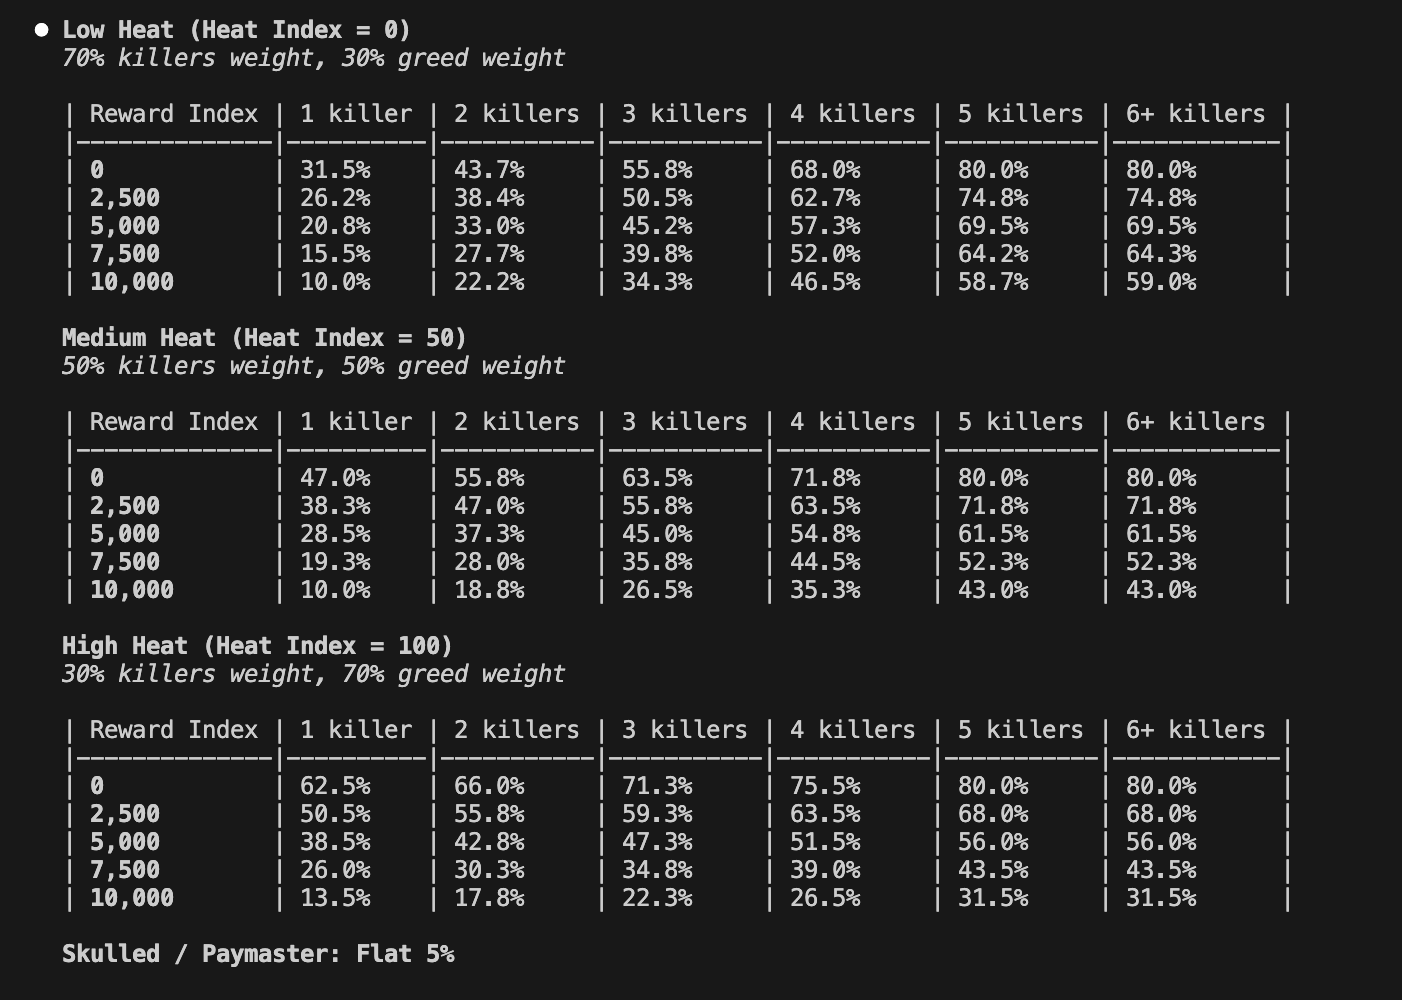
Task: Click Reward Index header in Low Heat table
Action: pyautogui.click(x=174, y=114)
